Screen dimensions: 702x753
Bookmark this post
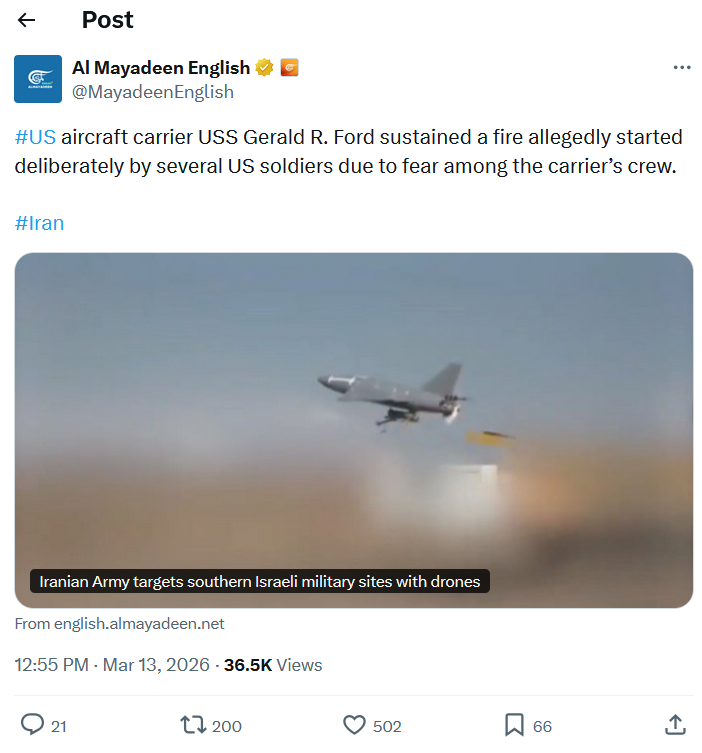pos(514,725)
